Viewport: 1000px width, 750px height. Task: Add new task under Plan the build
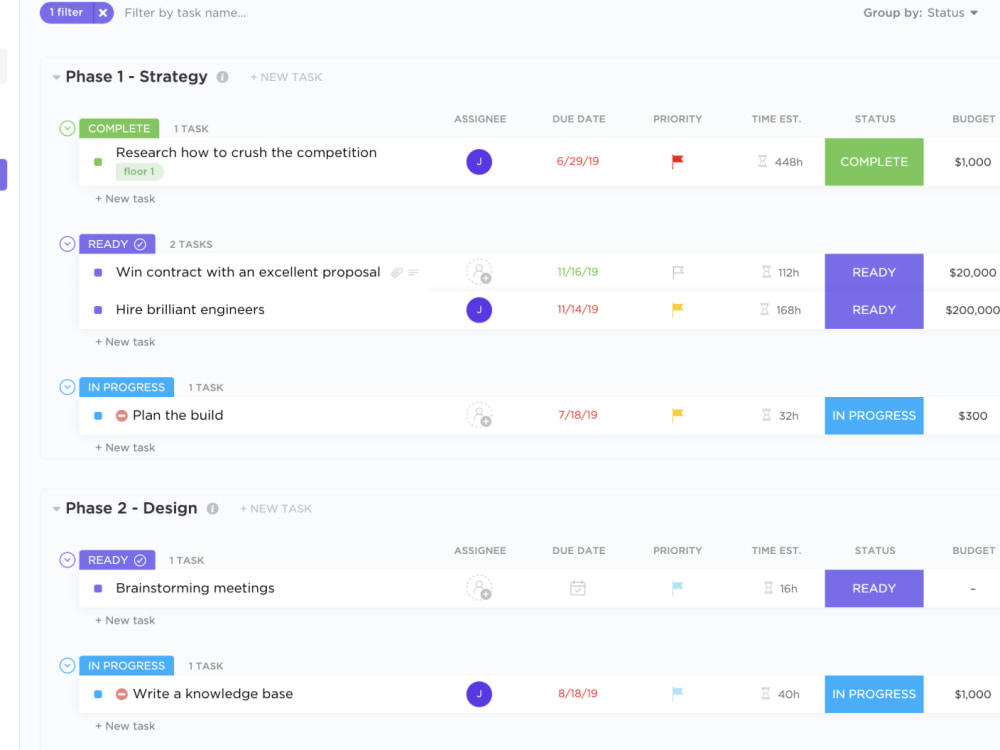tap(125, 448)
